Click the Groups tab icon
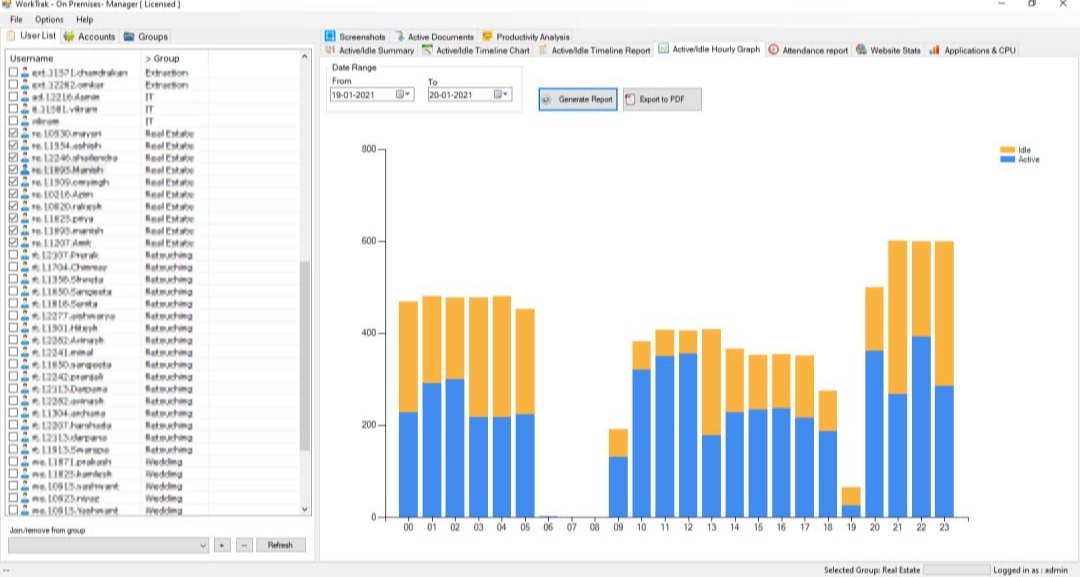1080x577 pixels. [x=129, y=36]
